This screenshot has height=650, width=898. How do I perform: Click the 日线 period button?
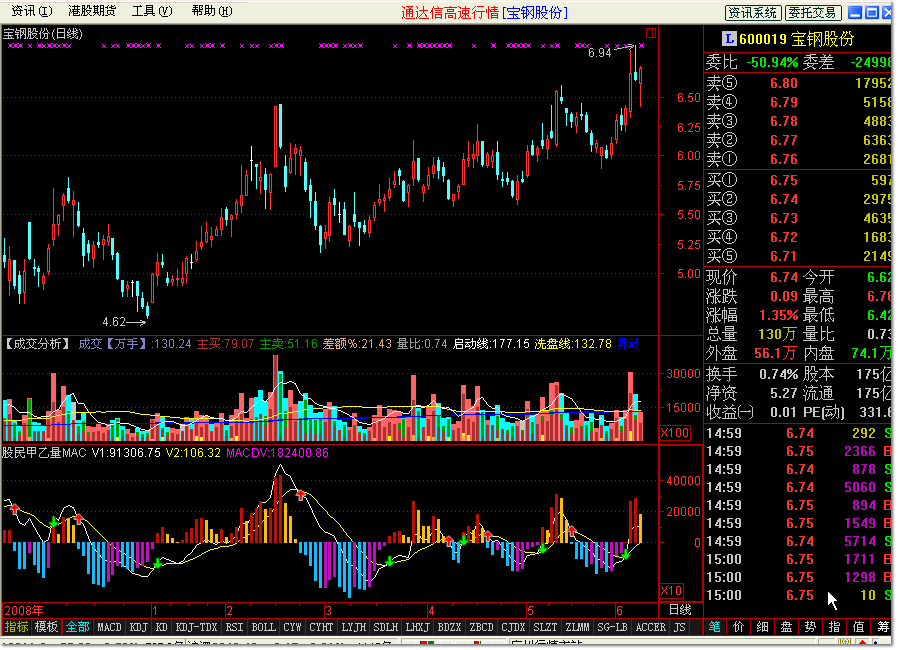(x=680, y=610)
